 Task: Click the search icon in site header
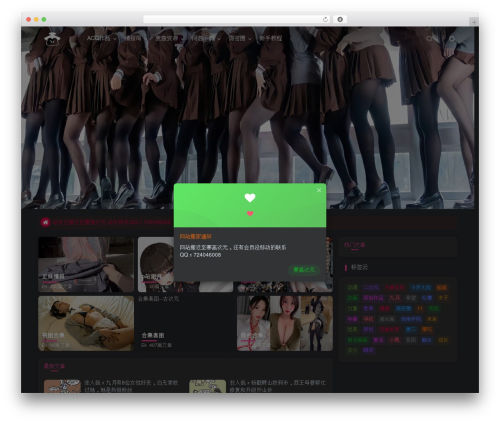pos(429,39)
